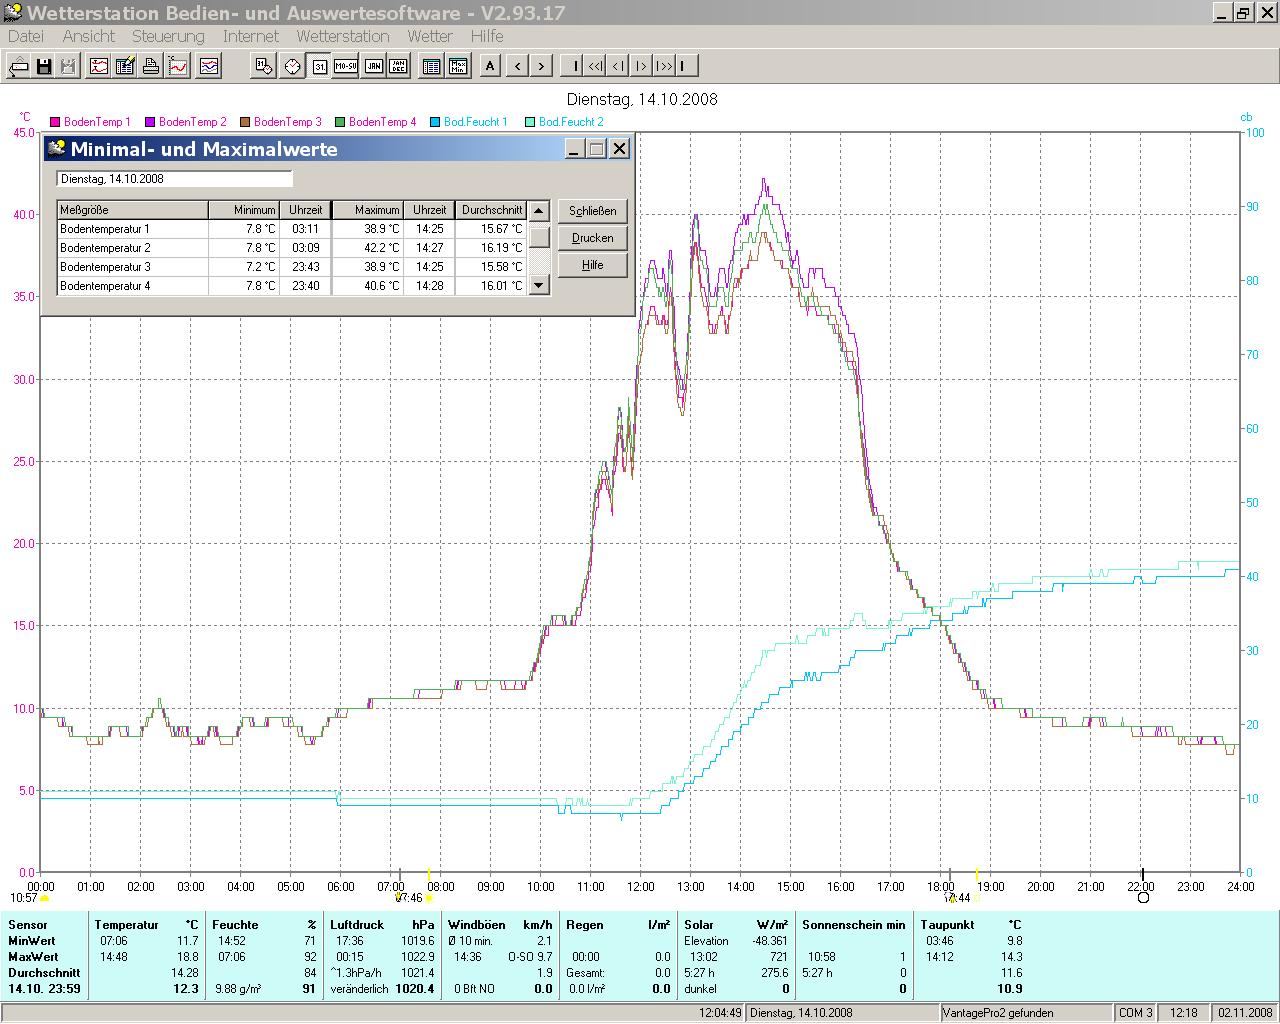This screenshot has width=1280, height=1024.
Task: Go to next day arrow button
Action: pos(541,66)
